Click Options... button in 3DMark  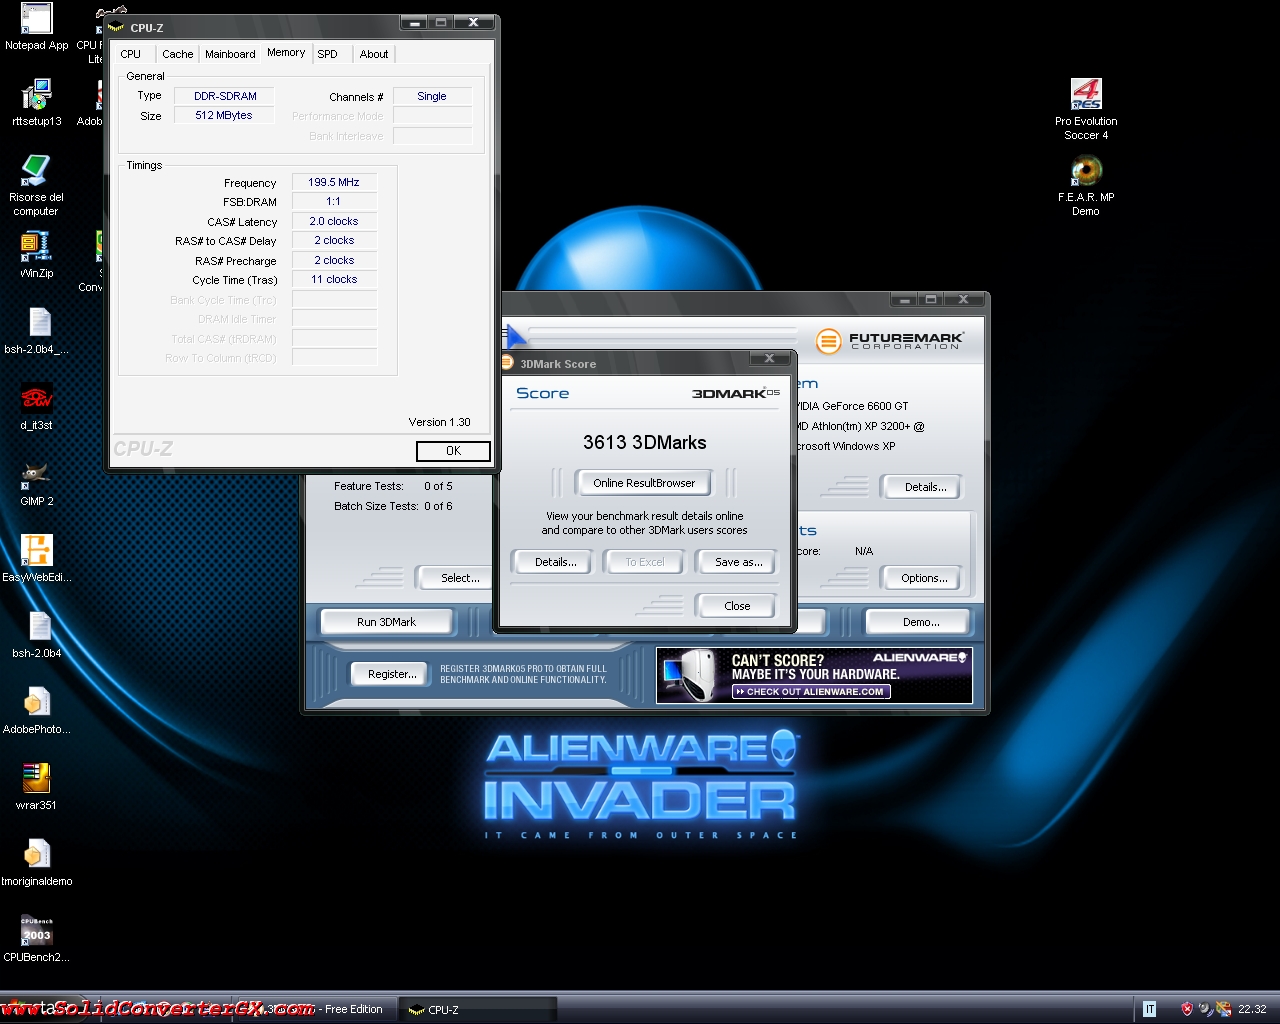(924, 578)
